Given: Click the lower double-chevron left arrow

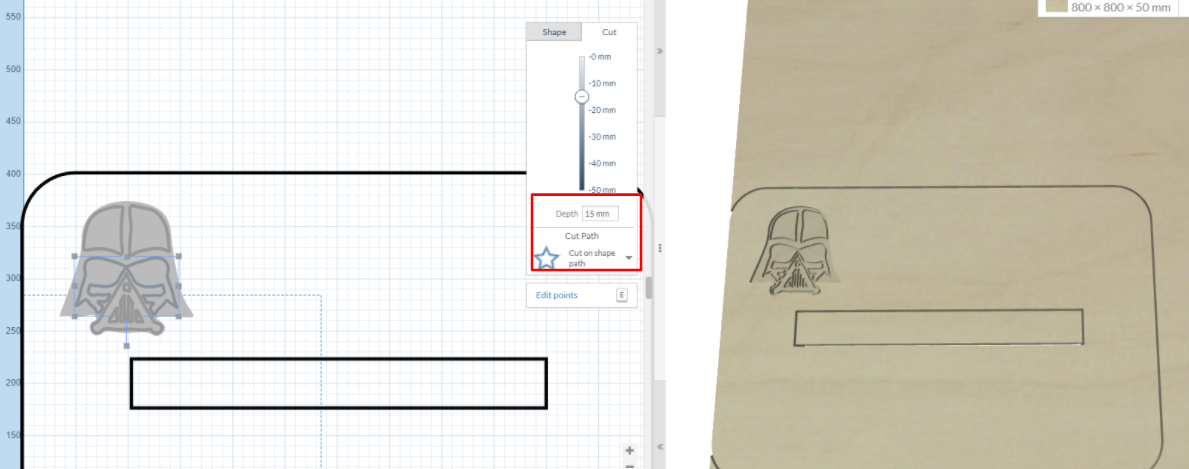Looking at the screenshot, I should click(x=660, y=446).
